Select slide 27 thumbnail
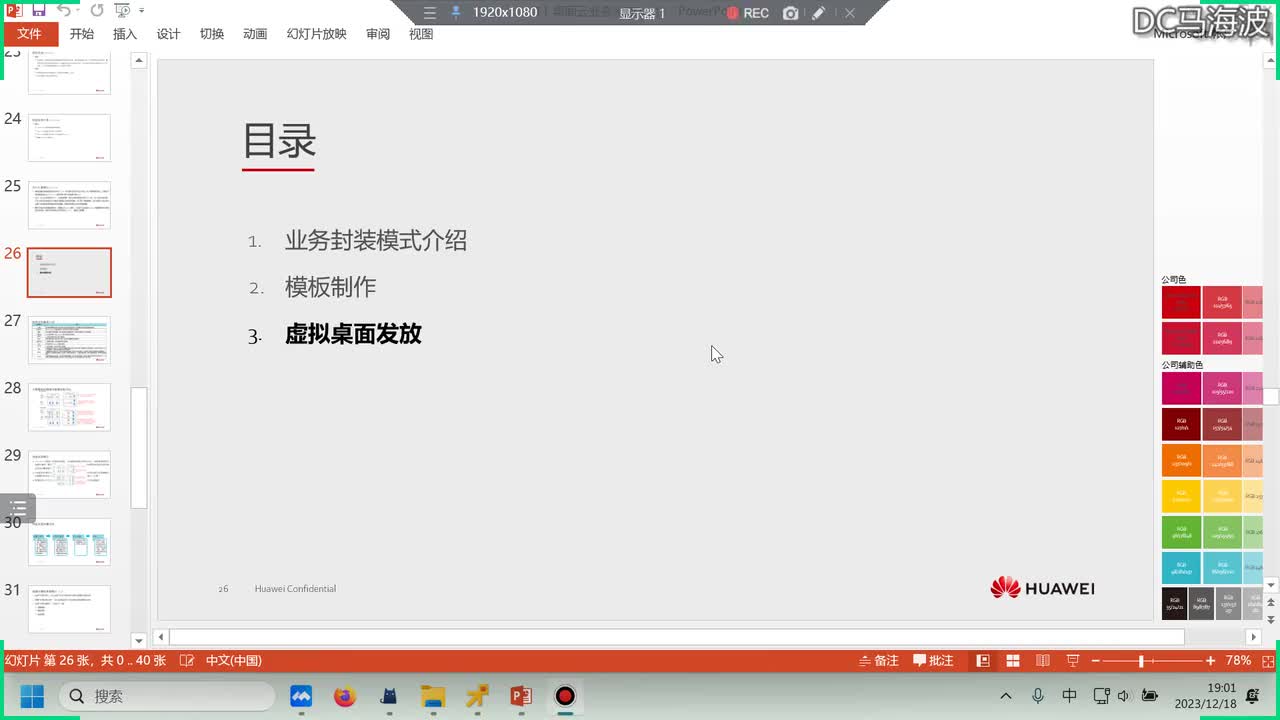This screenshot has width=1280, height=720. pyautogui.click(x=69, y=340)
